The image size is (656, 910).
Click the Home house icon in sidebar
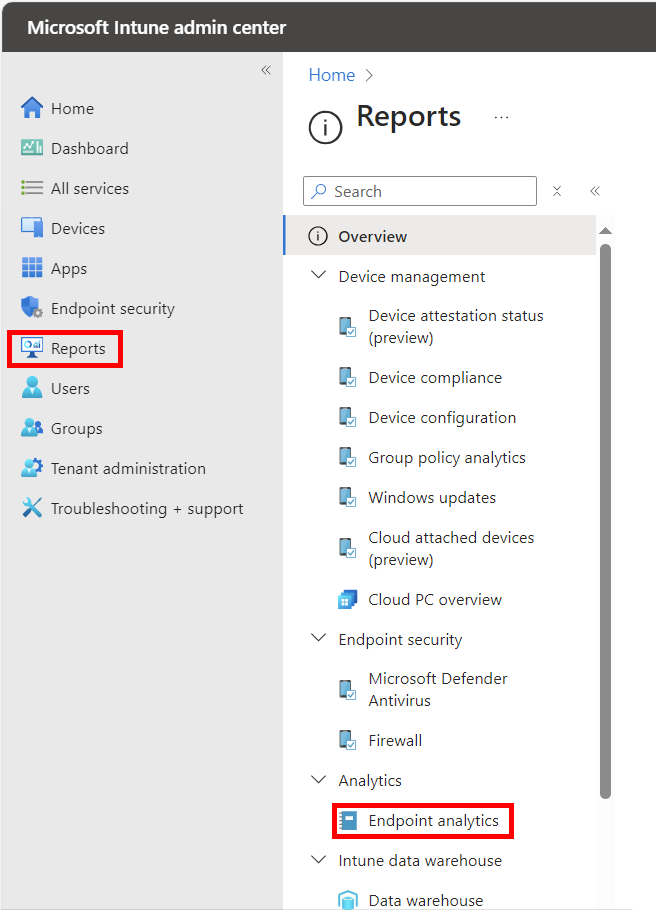point(32,108)
